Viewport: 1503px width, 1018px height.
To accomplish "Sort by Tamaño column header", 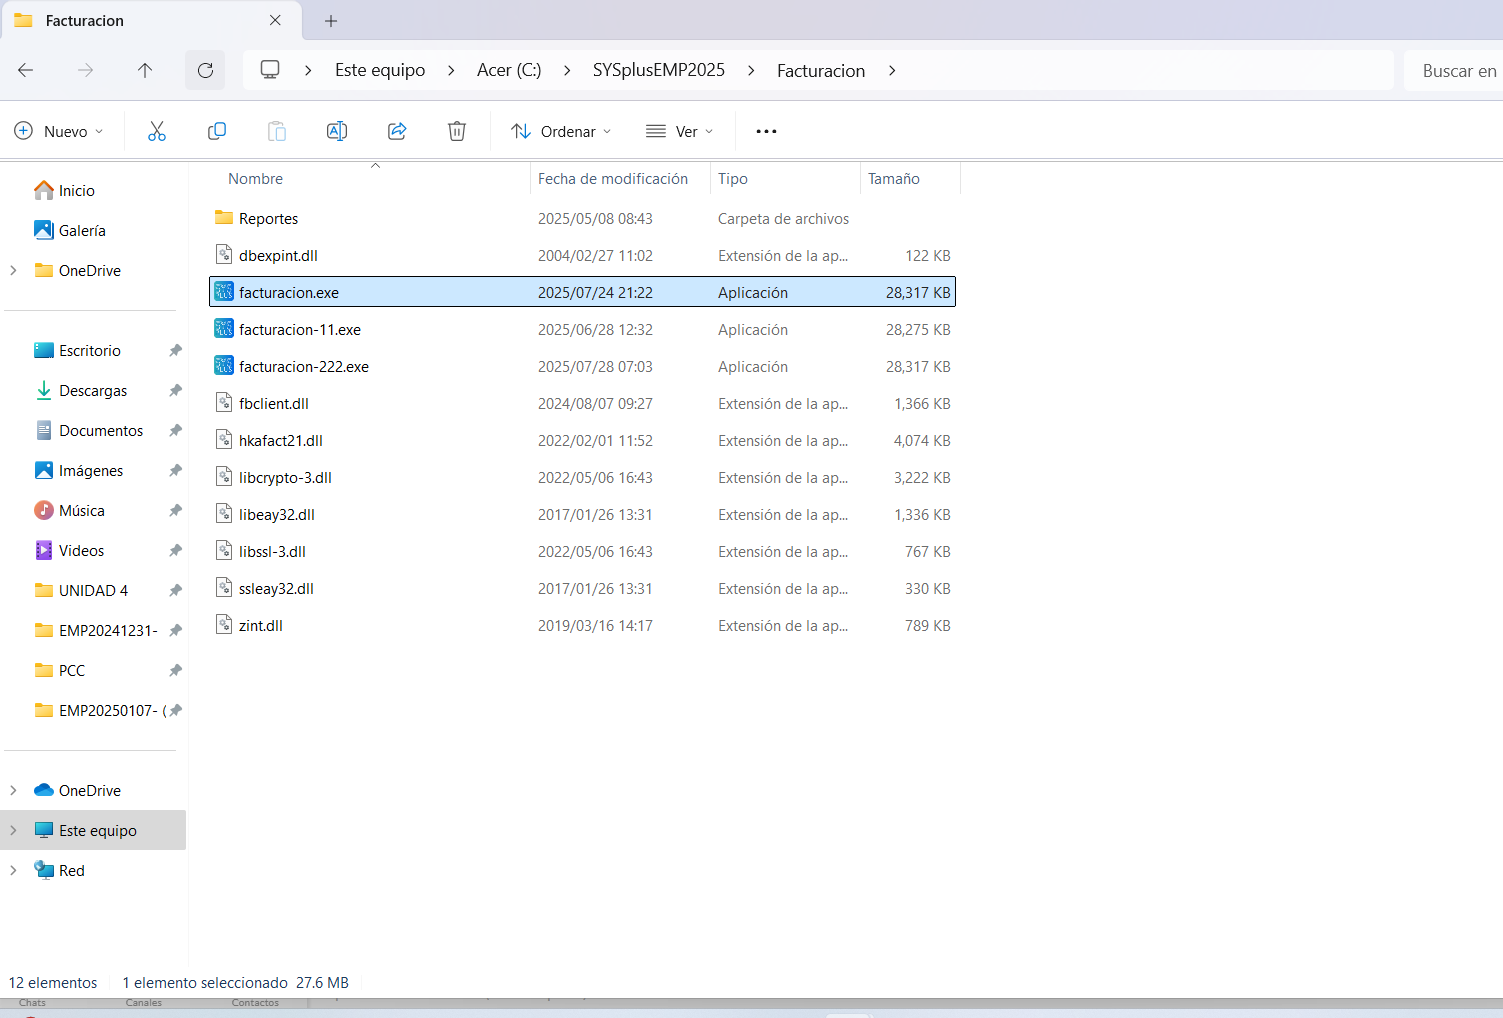I will [x=894, y=178].
